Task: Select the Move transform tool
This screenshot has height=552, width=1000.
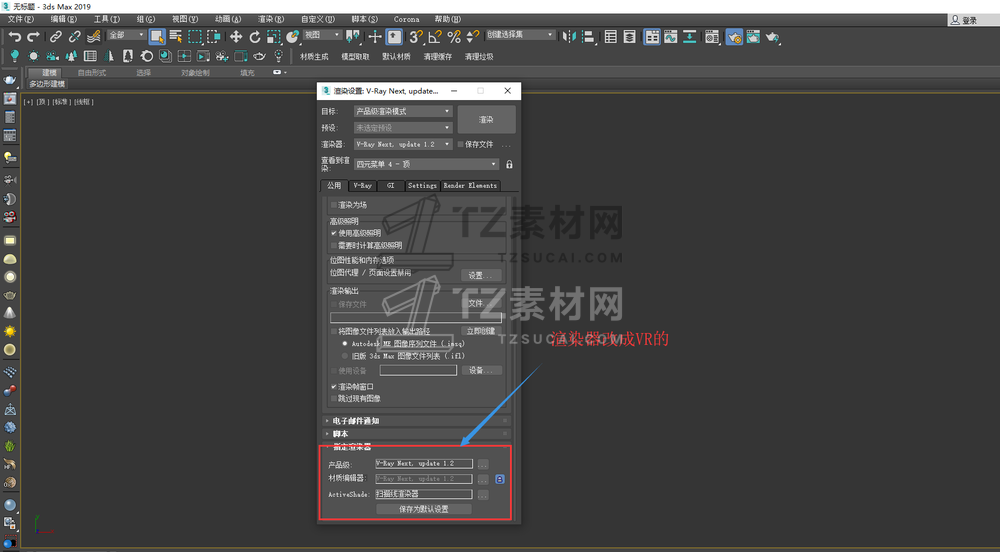Action: click(237, 36)
